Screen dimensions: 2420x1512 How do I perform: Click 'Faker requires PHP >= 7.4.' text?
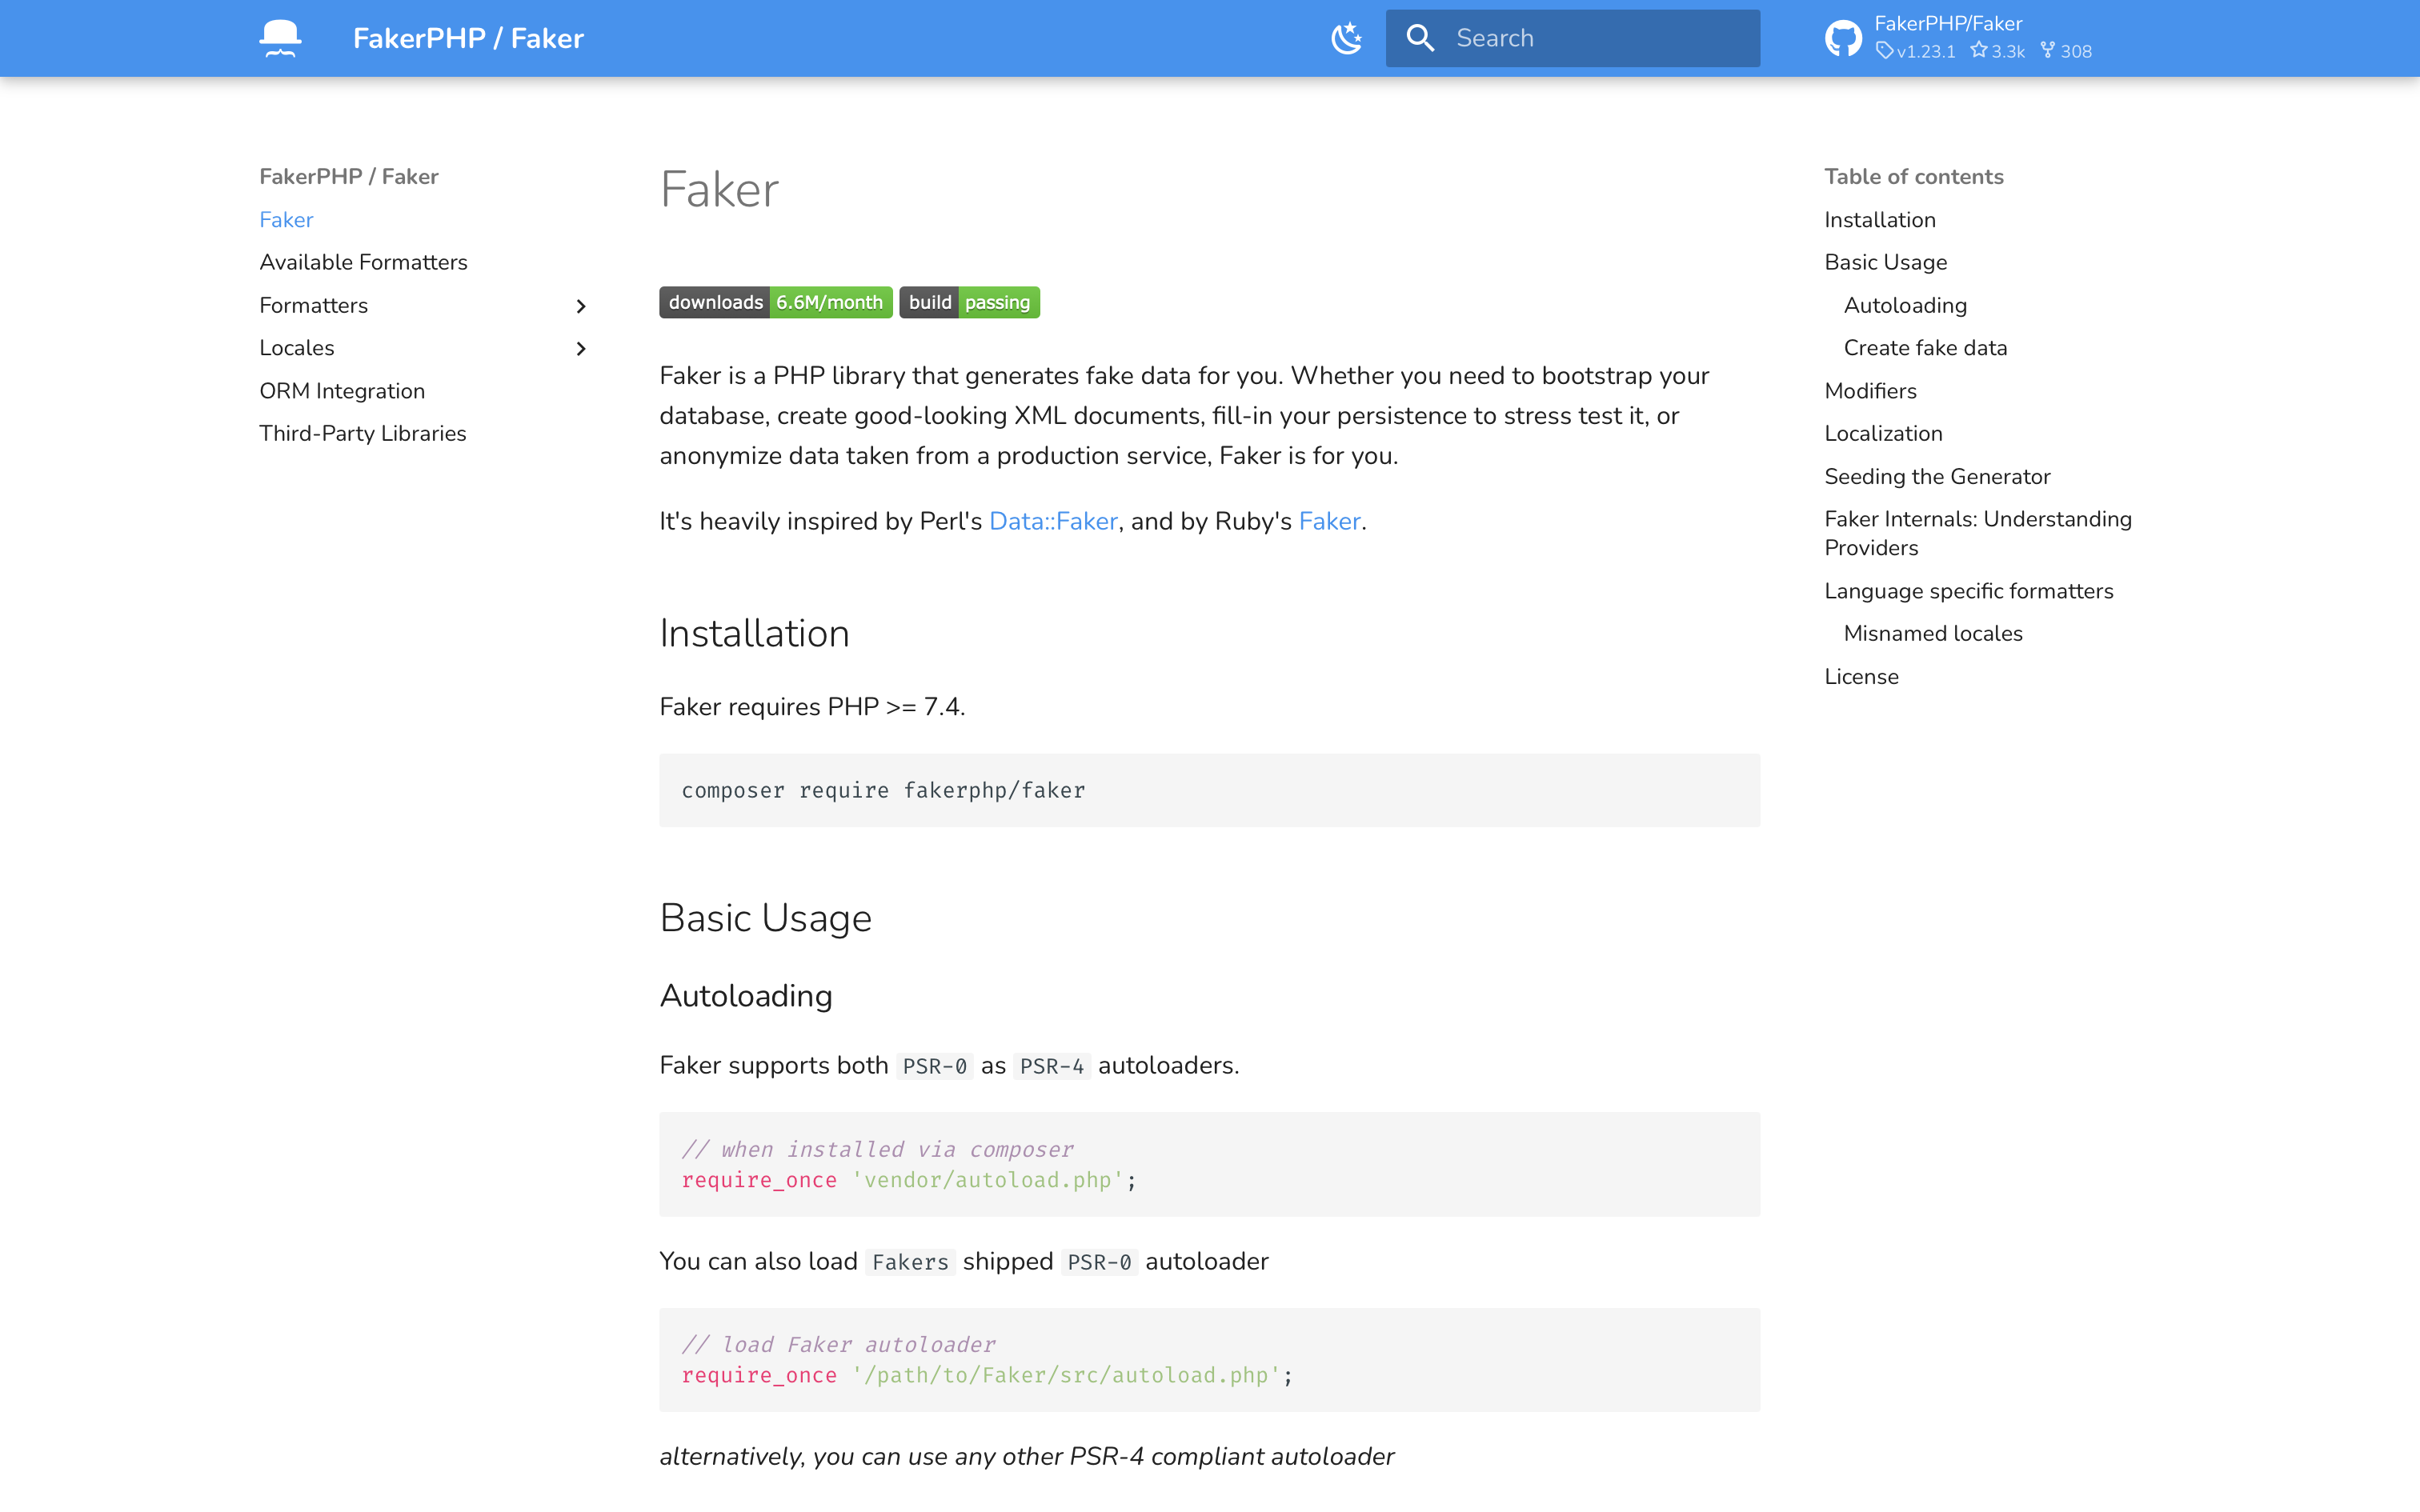click(x=812, y=707)
